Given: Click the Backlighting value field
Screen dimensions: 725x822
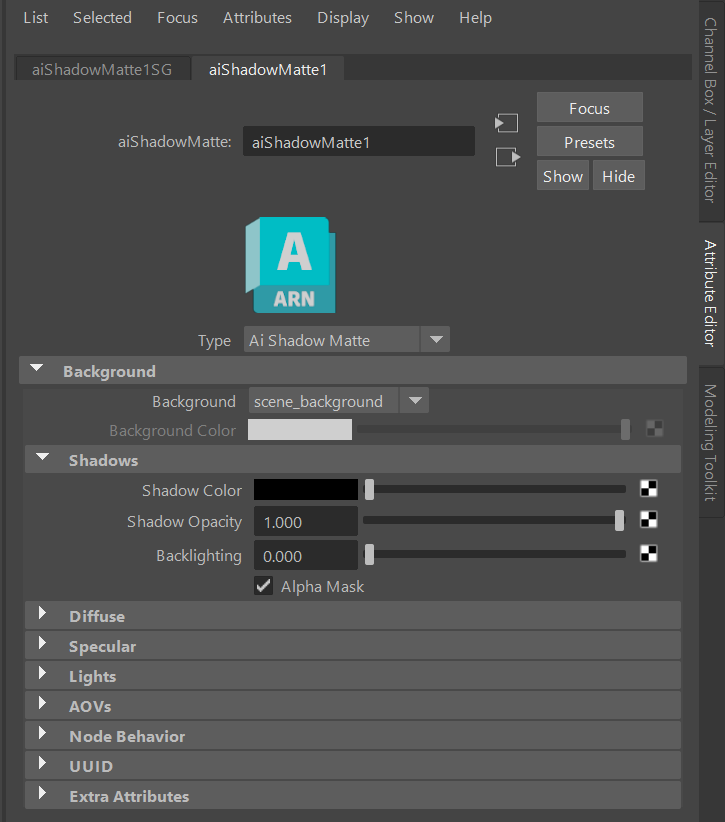Looking at the screenshot, I should pos(306,555).
